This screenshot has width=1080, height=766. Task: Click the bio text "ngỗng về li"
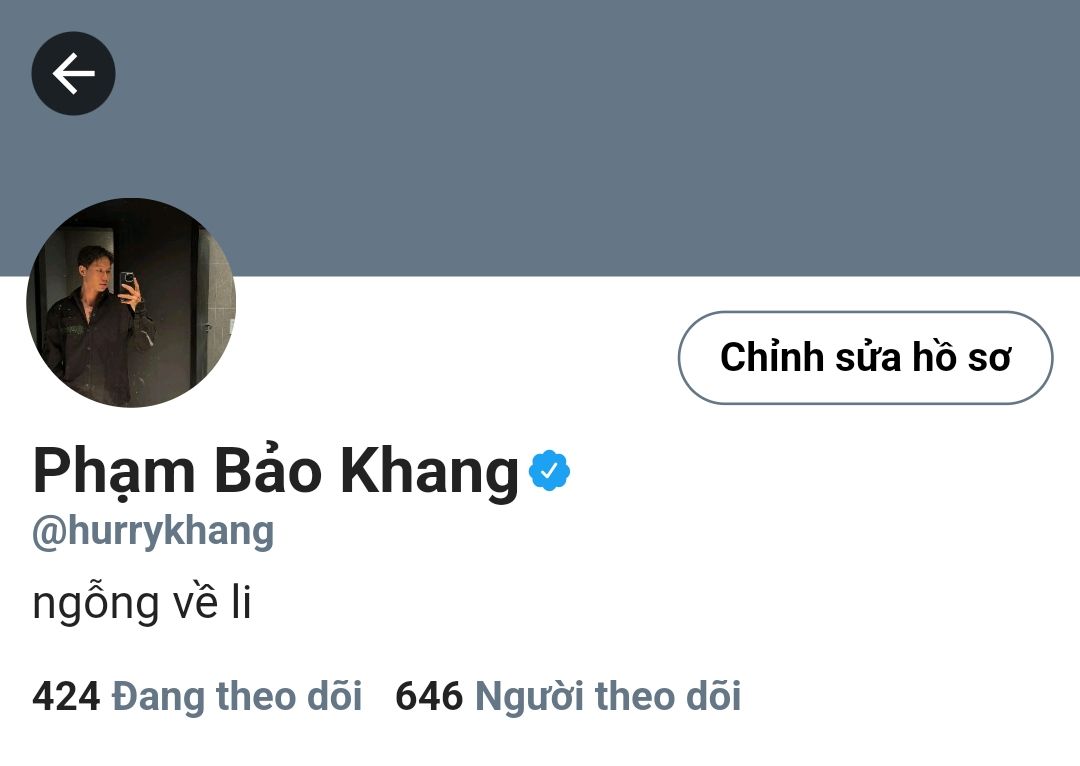(x=142, y=603)
